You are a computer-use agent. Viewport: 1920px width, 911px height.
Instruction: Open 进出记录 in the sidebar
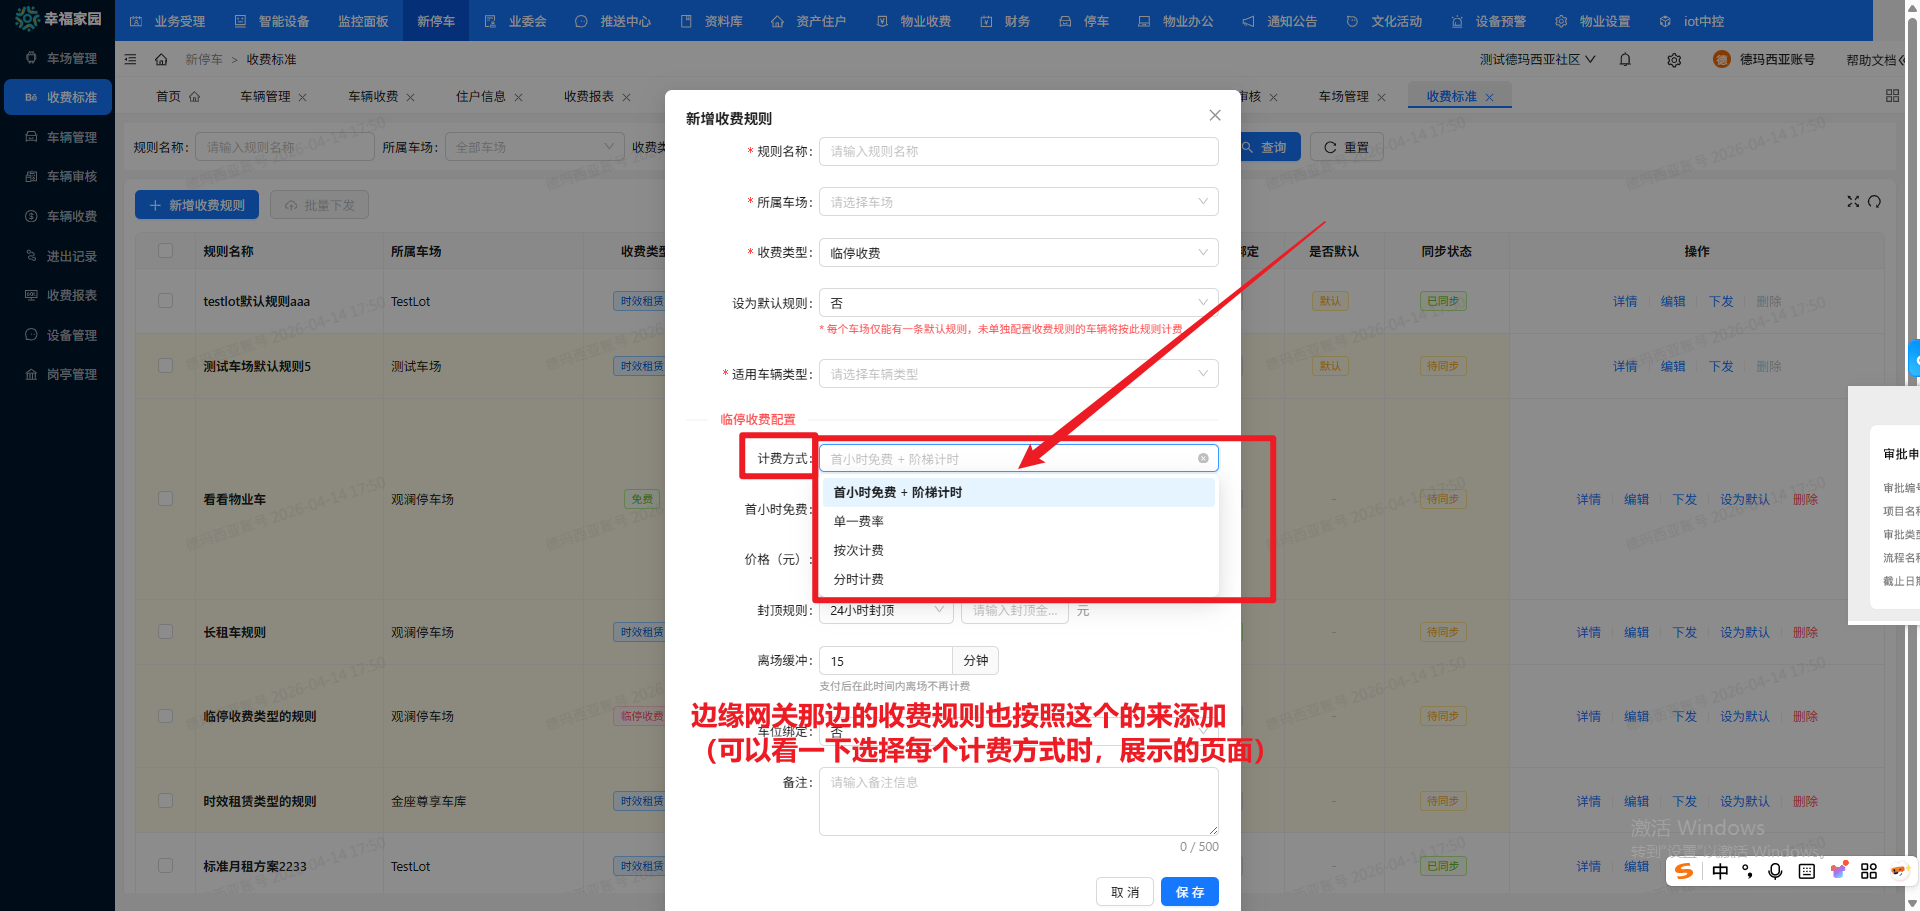point(71,256)
